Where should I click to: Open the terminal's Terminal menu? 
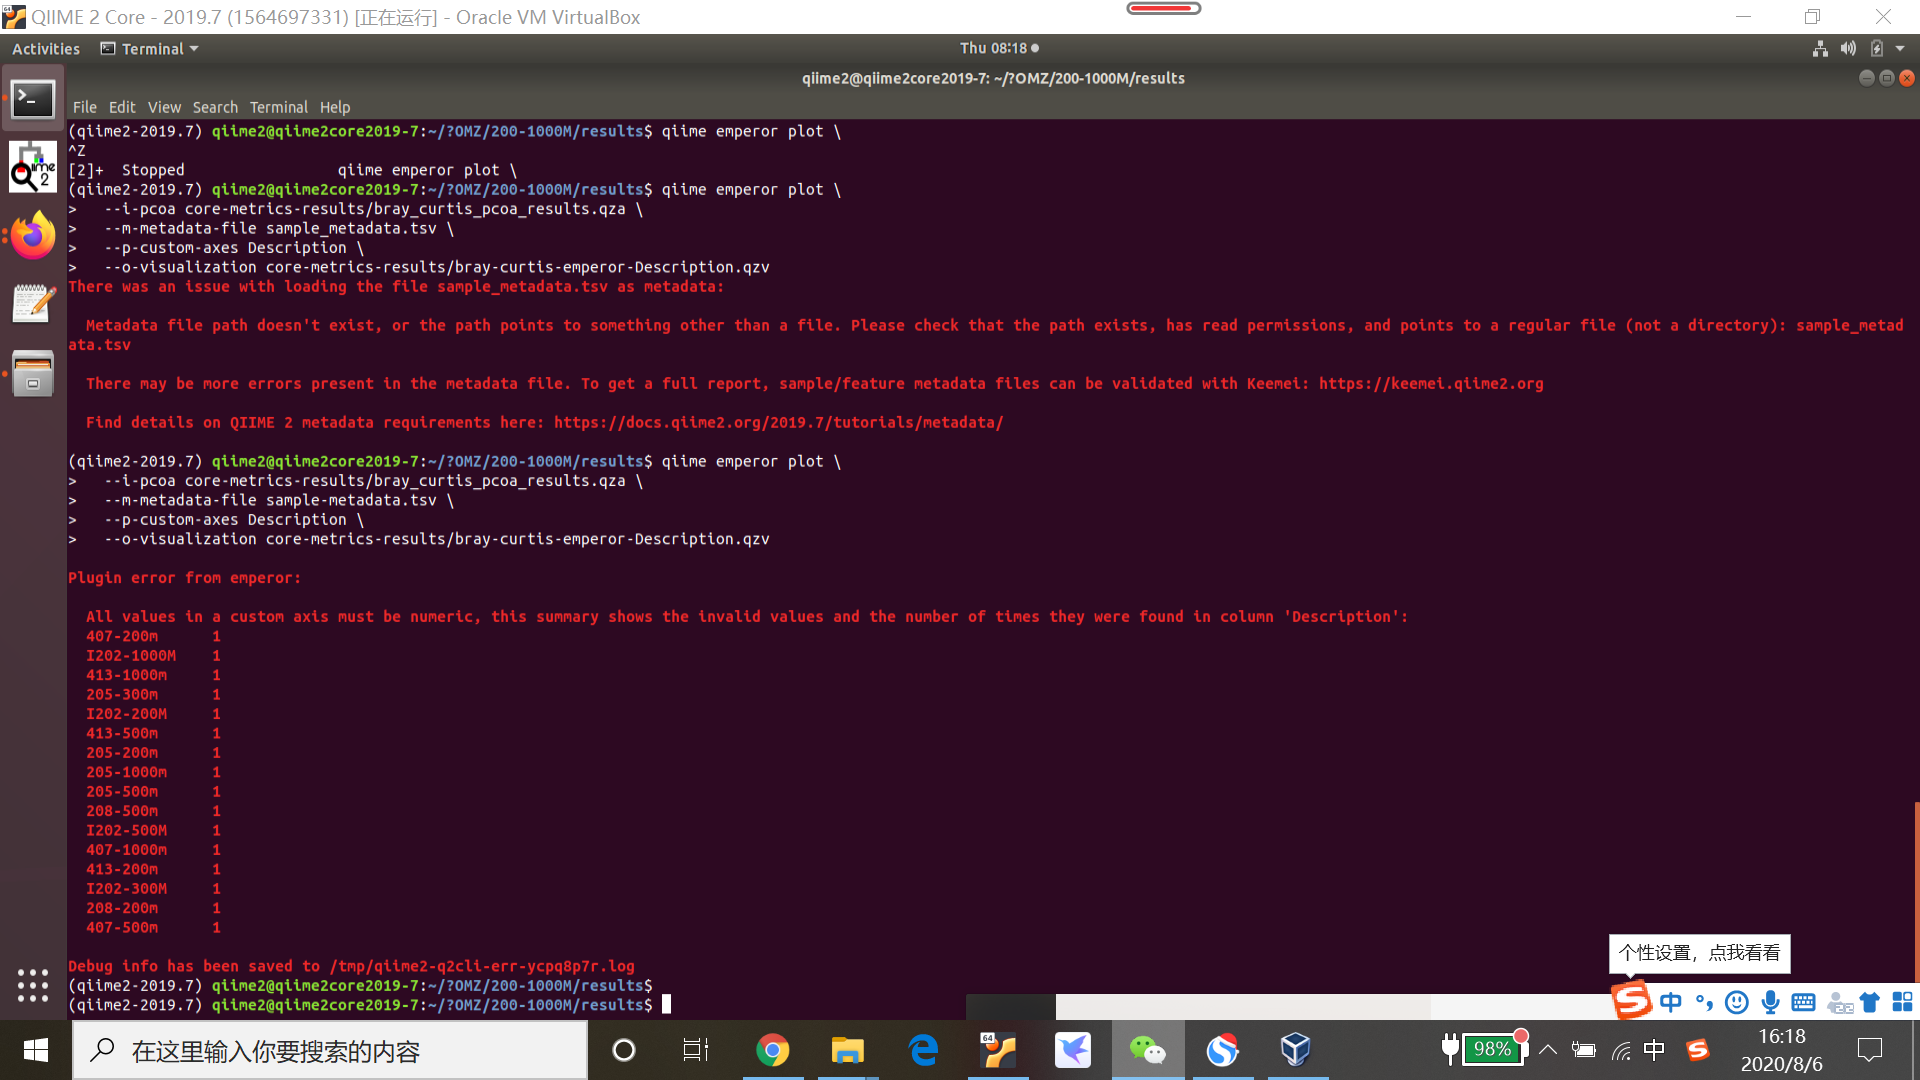click(x=279, y=107)
